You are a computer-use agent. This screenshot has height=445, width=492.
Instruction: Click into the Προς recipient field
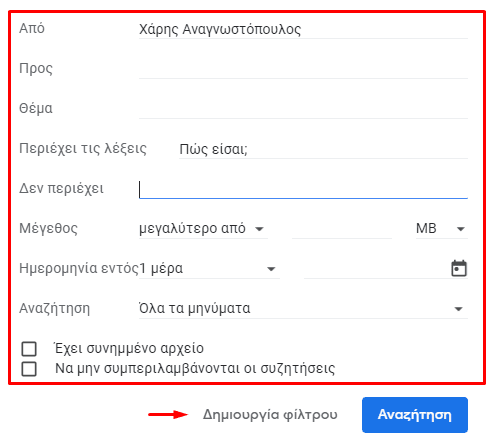coord(303,69)
